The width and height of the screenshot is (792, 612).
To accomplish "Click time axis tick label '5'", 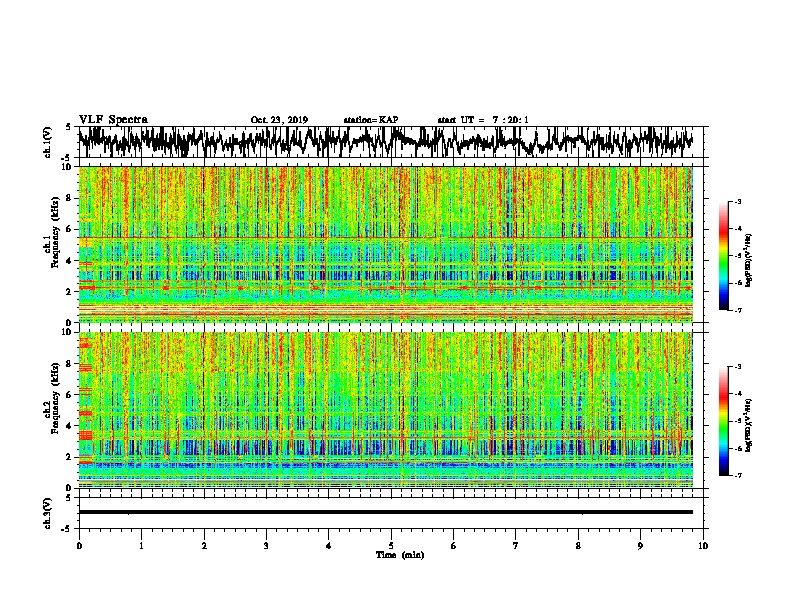I will click(391, 546).
